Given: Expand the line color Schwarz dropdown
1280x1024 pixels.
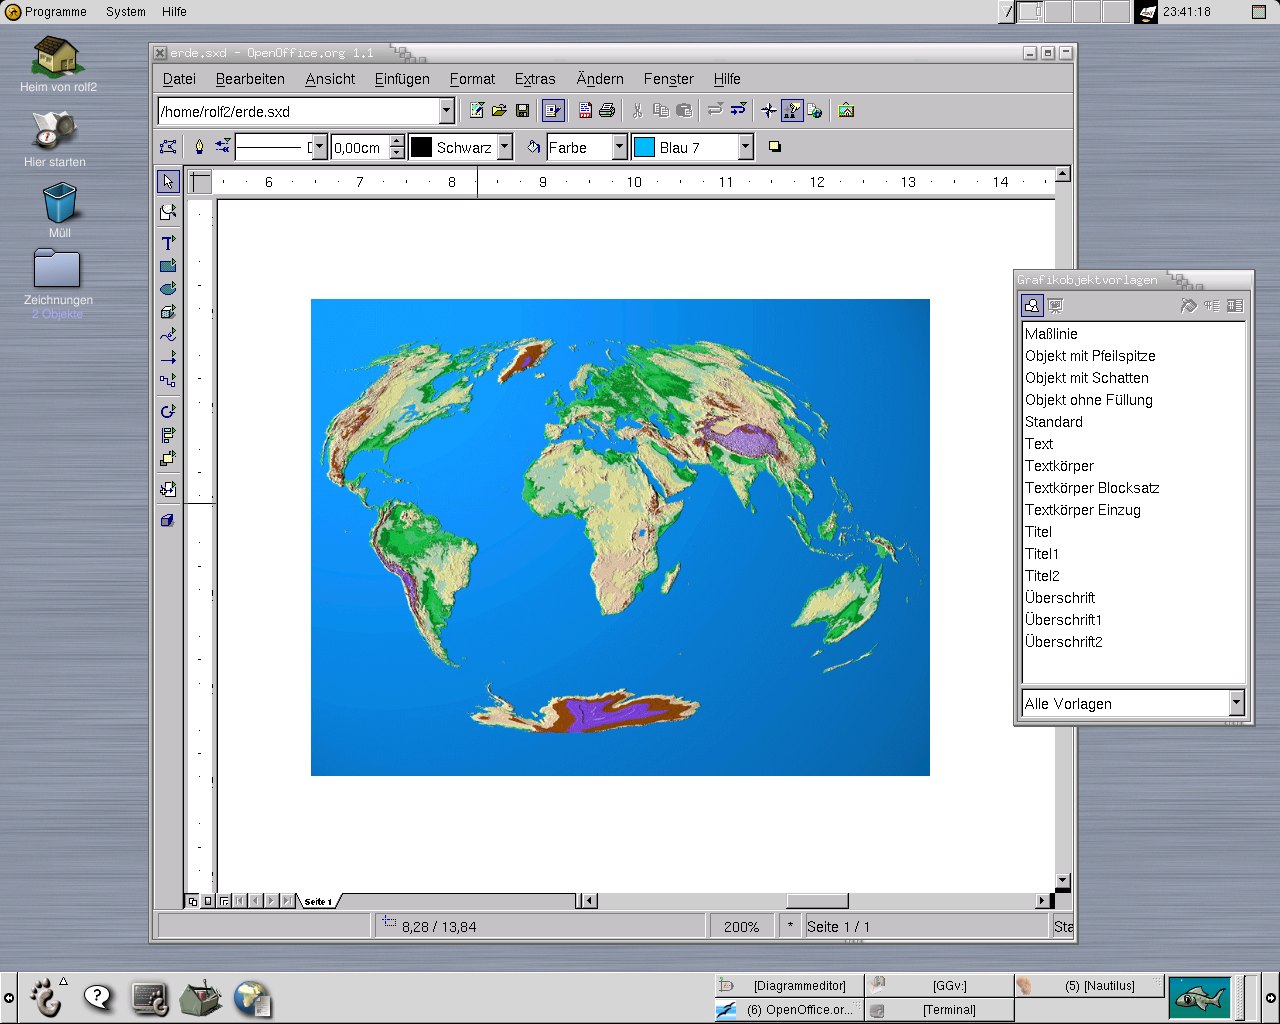Looking at the screenshot, I should [x=505, y=147].
